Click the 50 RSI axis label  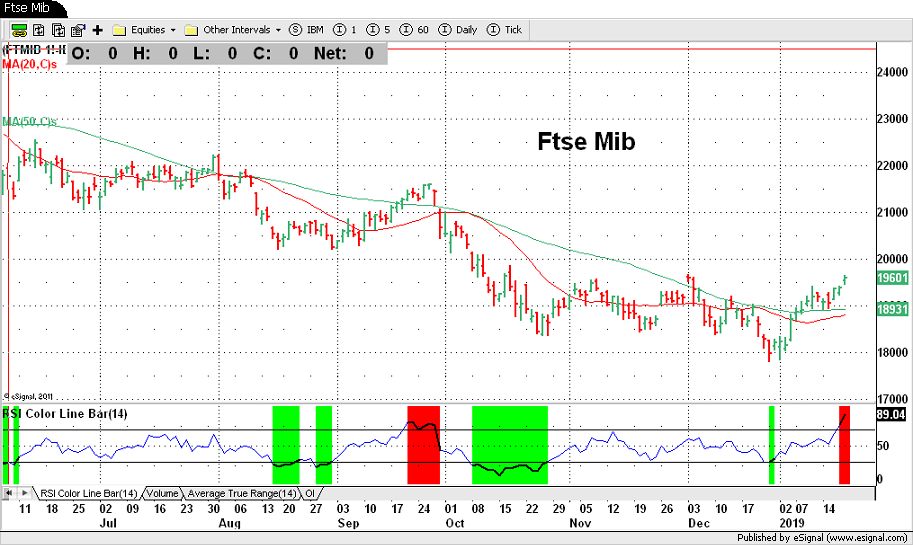pos(883,446)
